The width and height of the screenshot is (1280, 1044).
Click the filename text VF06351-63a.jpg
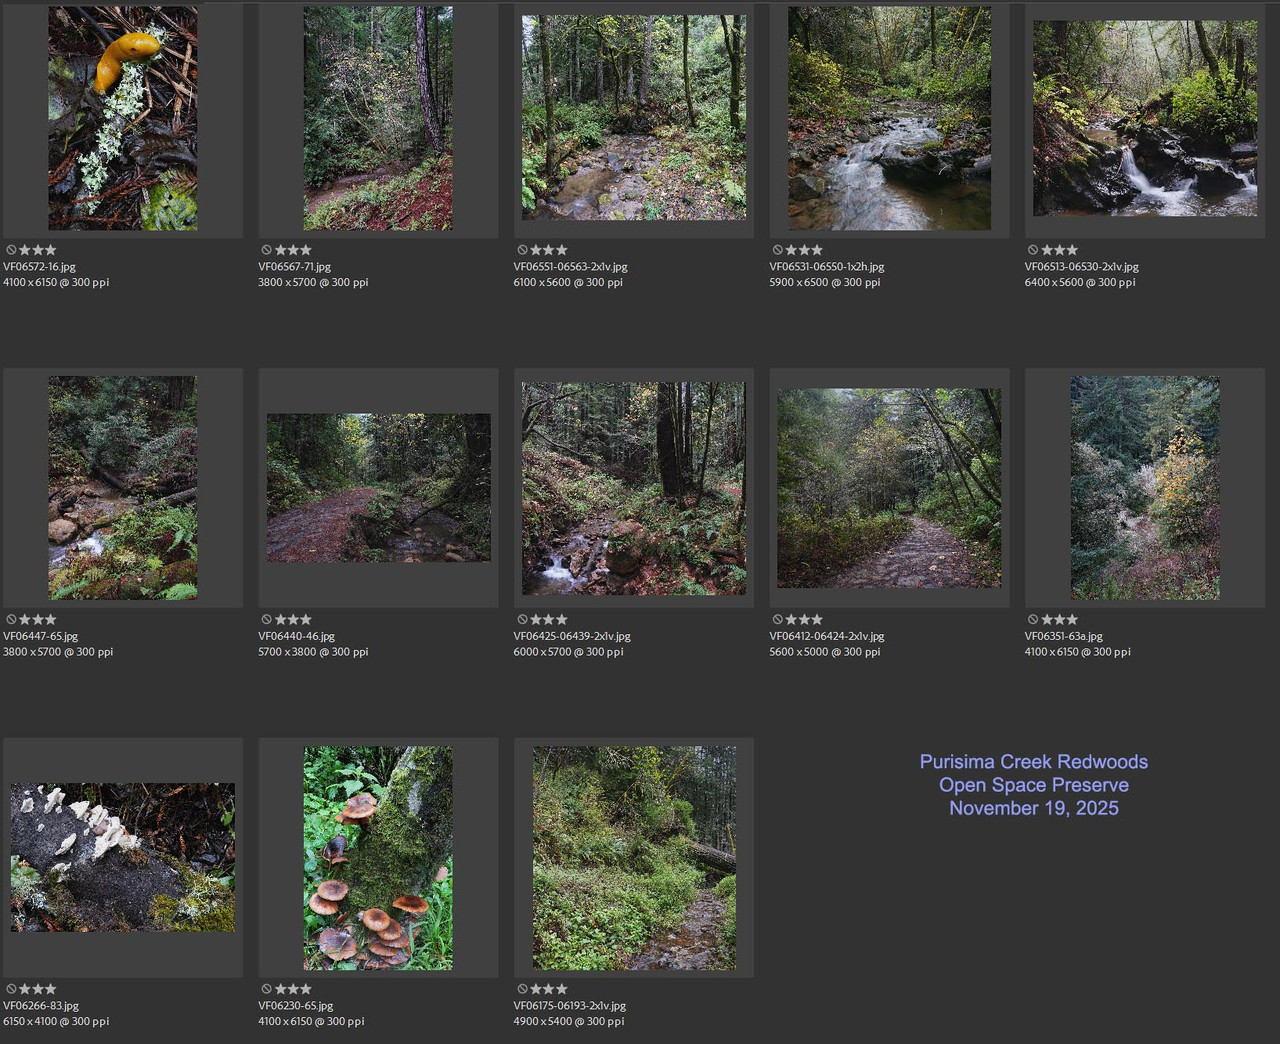pyautogui.click(x=1064, y=636)
